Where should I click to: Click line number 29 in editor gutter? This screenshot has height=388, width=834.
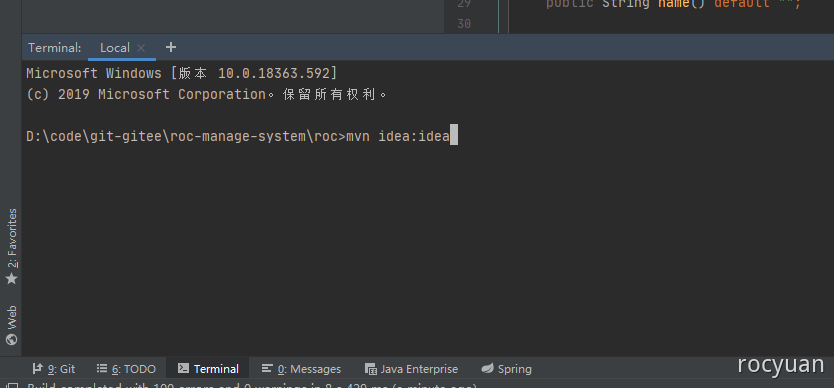[x=464, y=4]
